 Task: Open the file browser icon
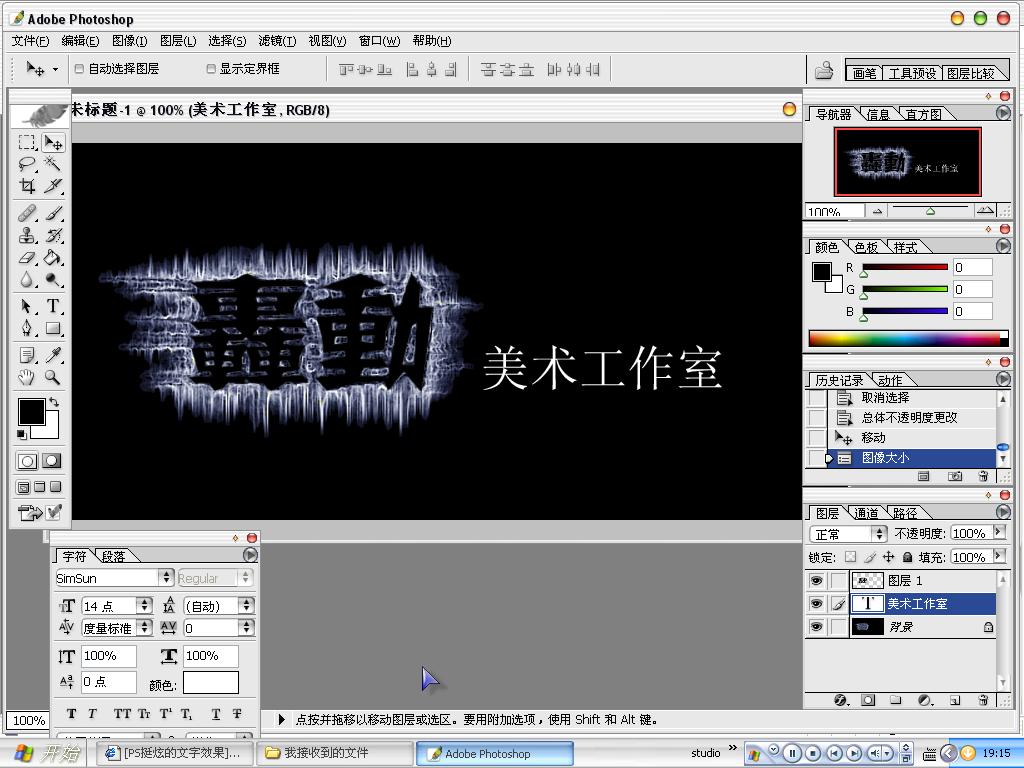824,70
